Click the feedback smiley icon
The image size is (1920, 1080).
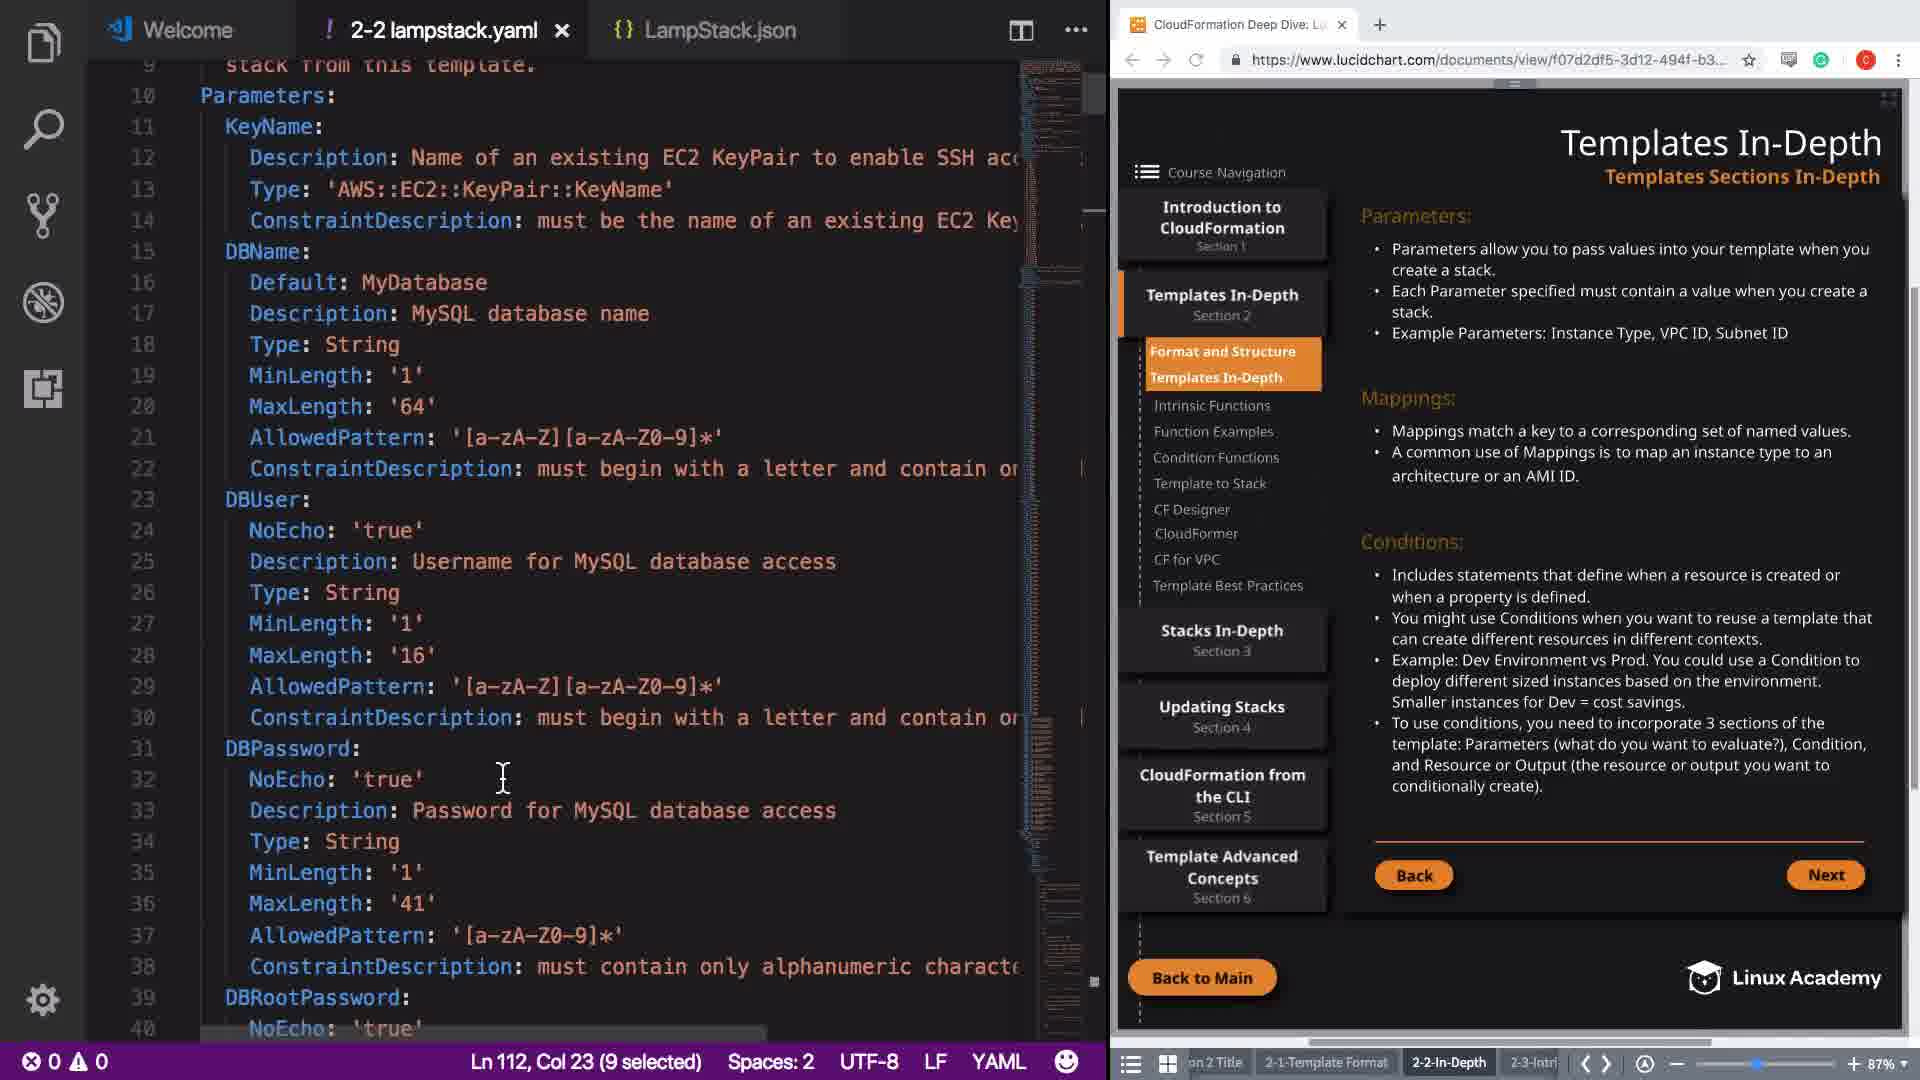pyautogui.click(x=1066, y=1061)
